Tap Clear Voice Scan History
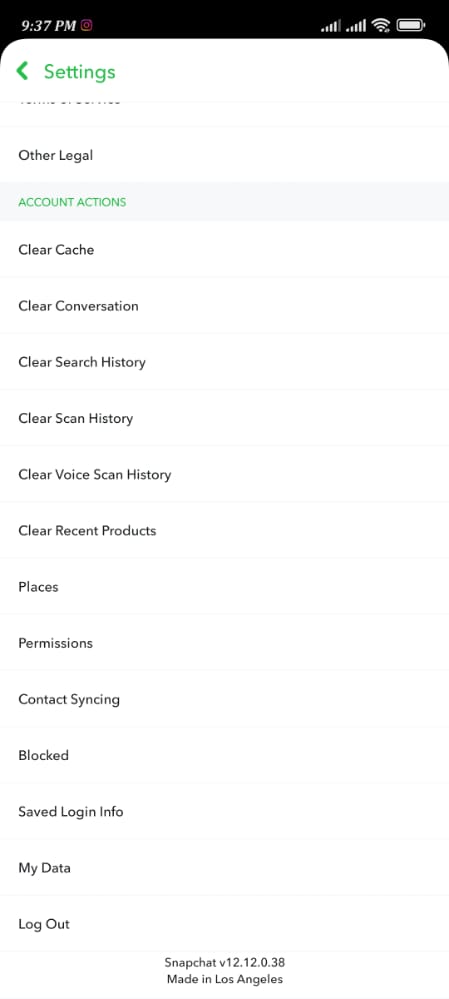Screen dimensions: 449x999 pyautogui.click(x=224, y=474)
